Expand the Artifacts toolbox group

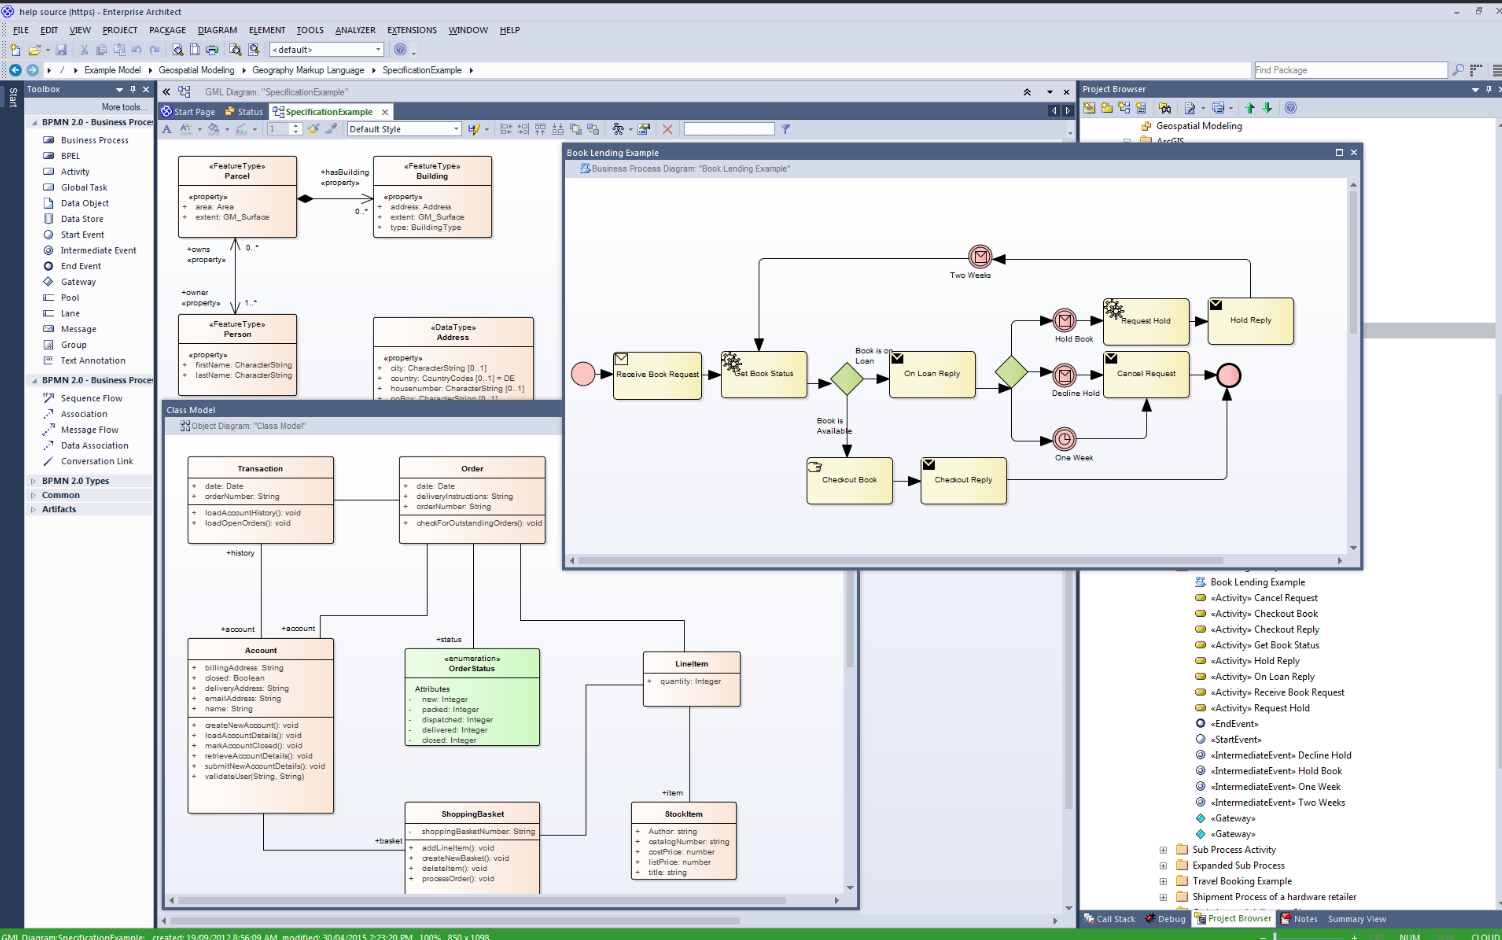click(33, 509)
